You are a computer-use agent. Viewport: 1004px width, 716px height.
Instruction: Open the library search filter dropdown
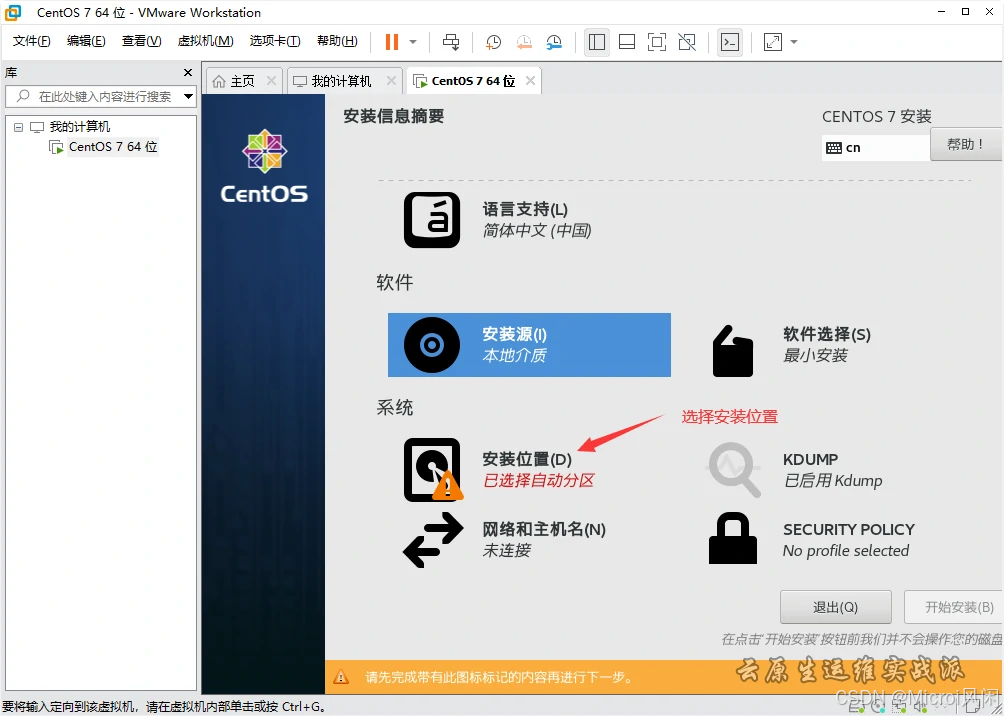(189, 97)
